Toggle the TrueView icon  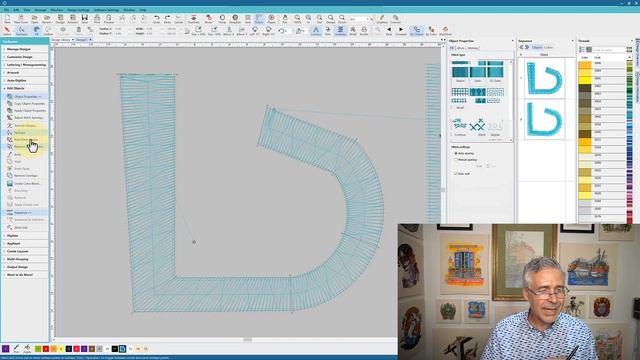coord(193,18)
